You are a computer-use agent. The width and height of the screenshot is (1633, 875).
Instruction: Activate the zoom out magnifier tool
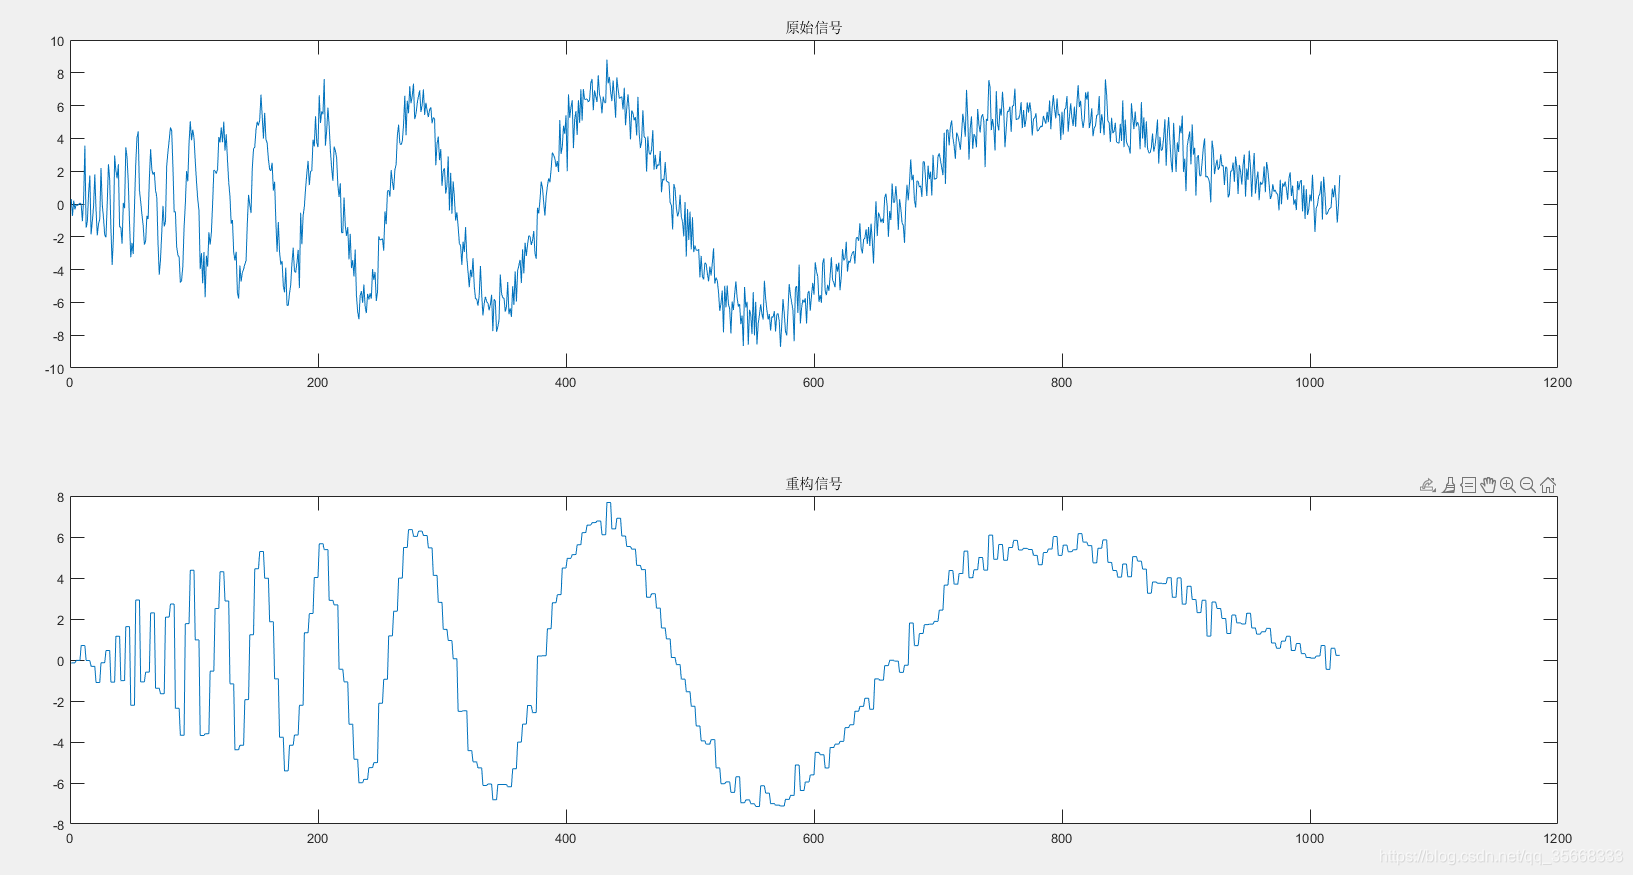coord(1528,485)
